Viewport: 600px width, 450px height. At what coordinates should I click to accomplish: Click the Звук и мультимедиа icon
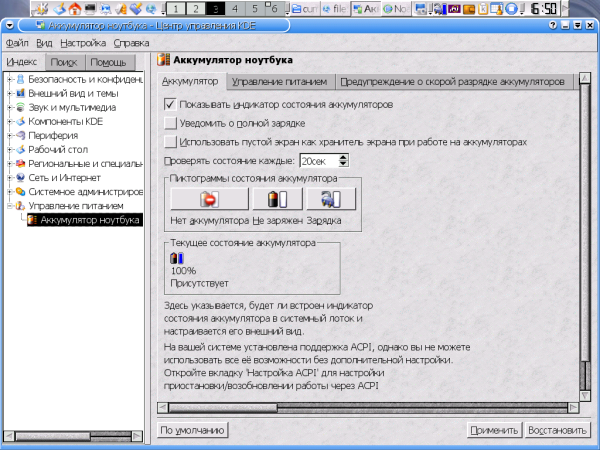pyautogui.click(x=20, y=108)
